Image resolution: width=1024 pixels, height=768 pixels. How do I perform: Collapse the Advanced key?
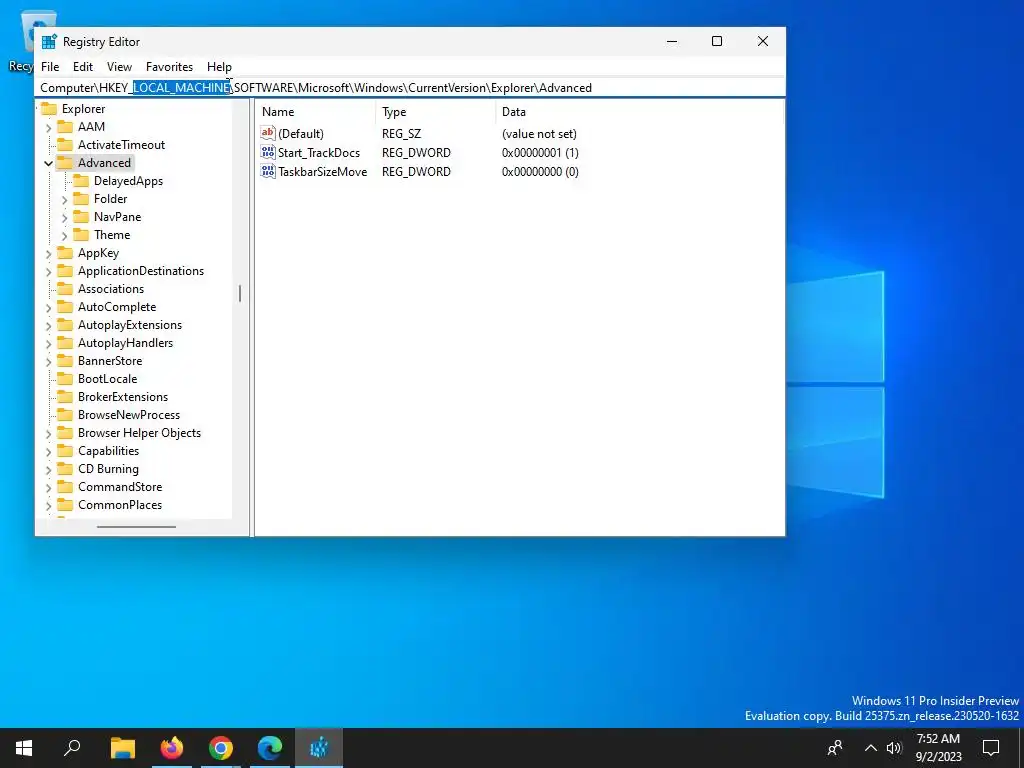coord(48,163)
